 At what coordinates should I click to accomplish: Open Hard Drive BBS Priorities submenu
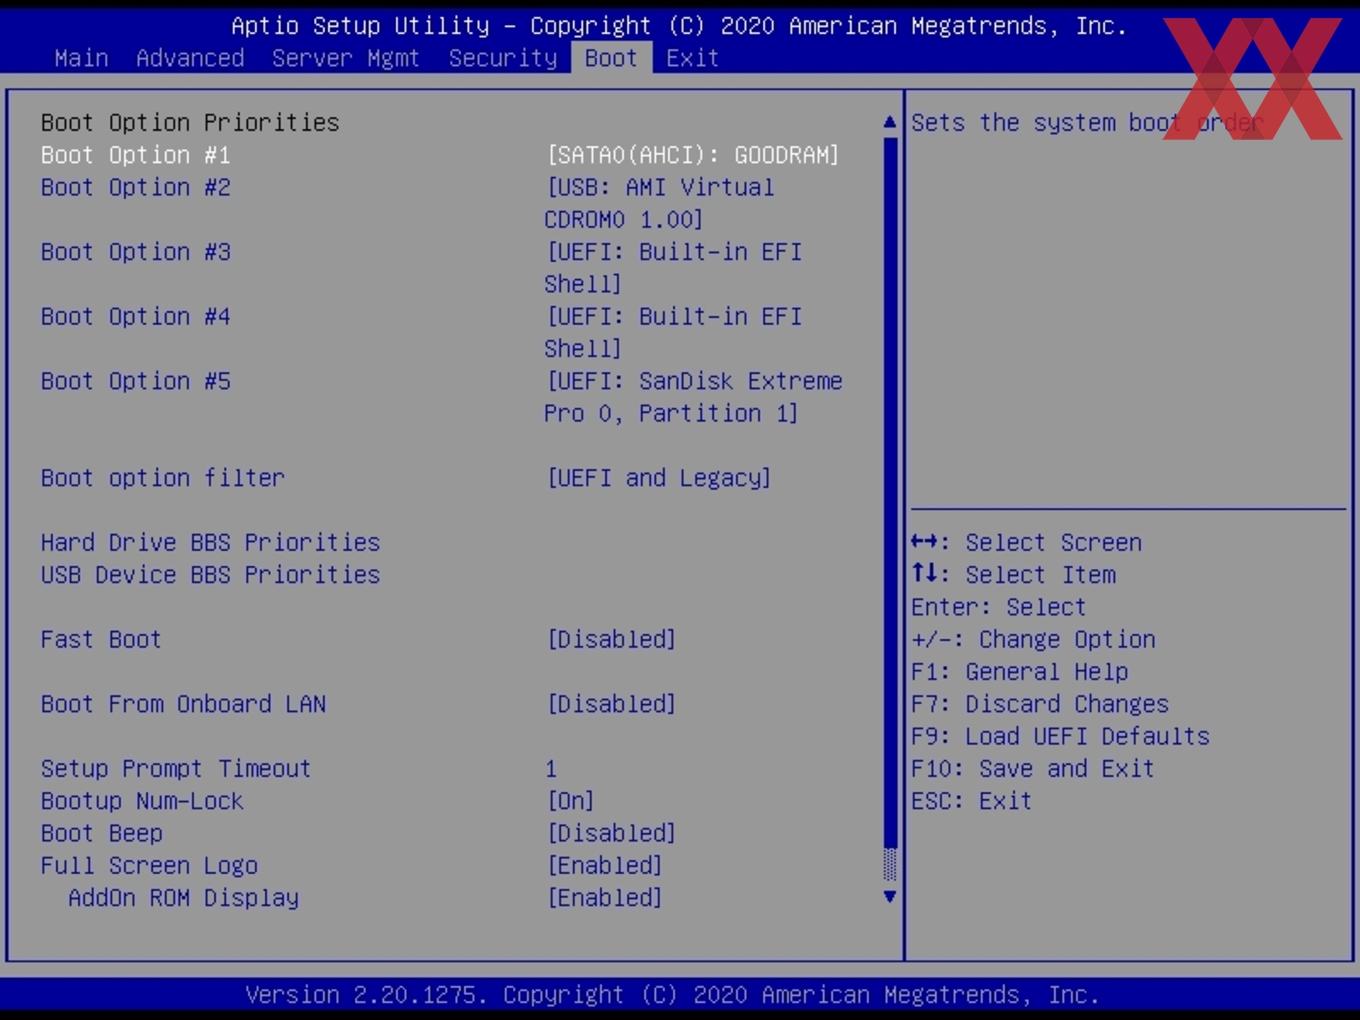tap(211, 542)
